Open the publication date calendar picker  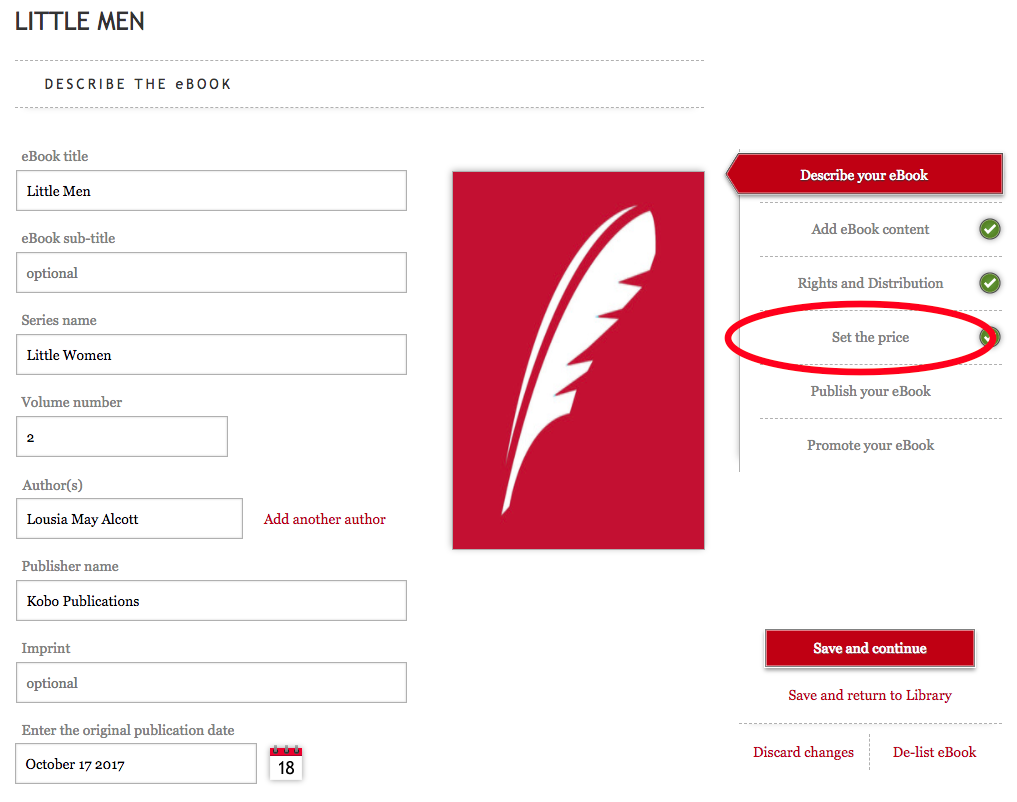tap(286, 763)
